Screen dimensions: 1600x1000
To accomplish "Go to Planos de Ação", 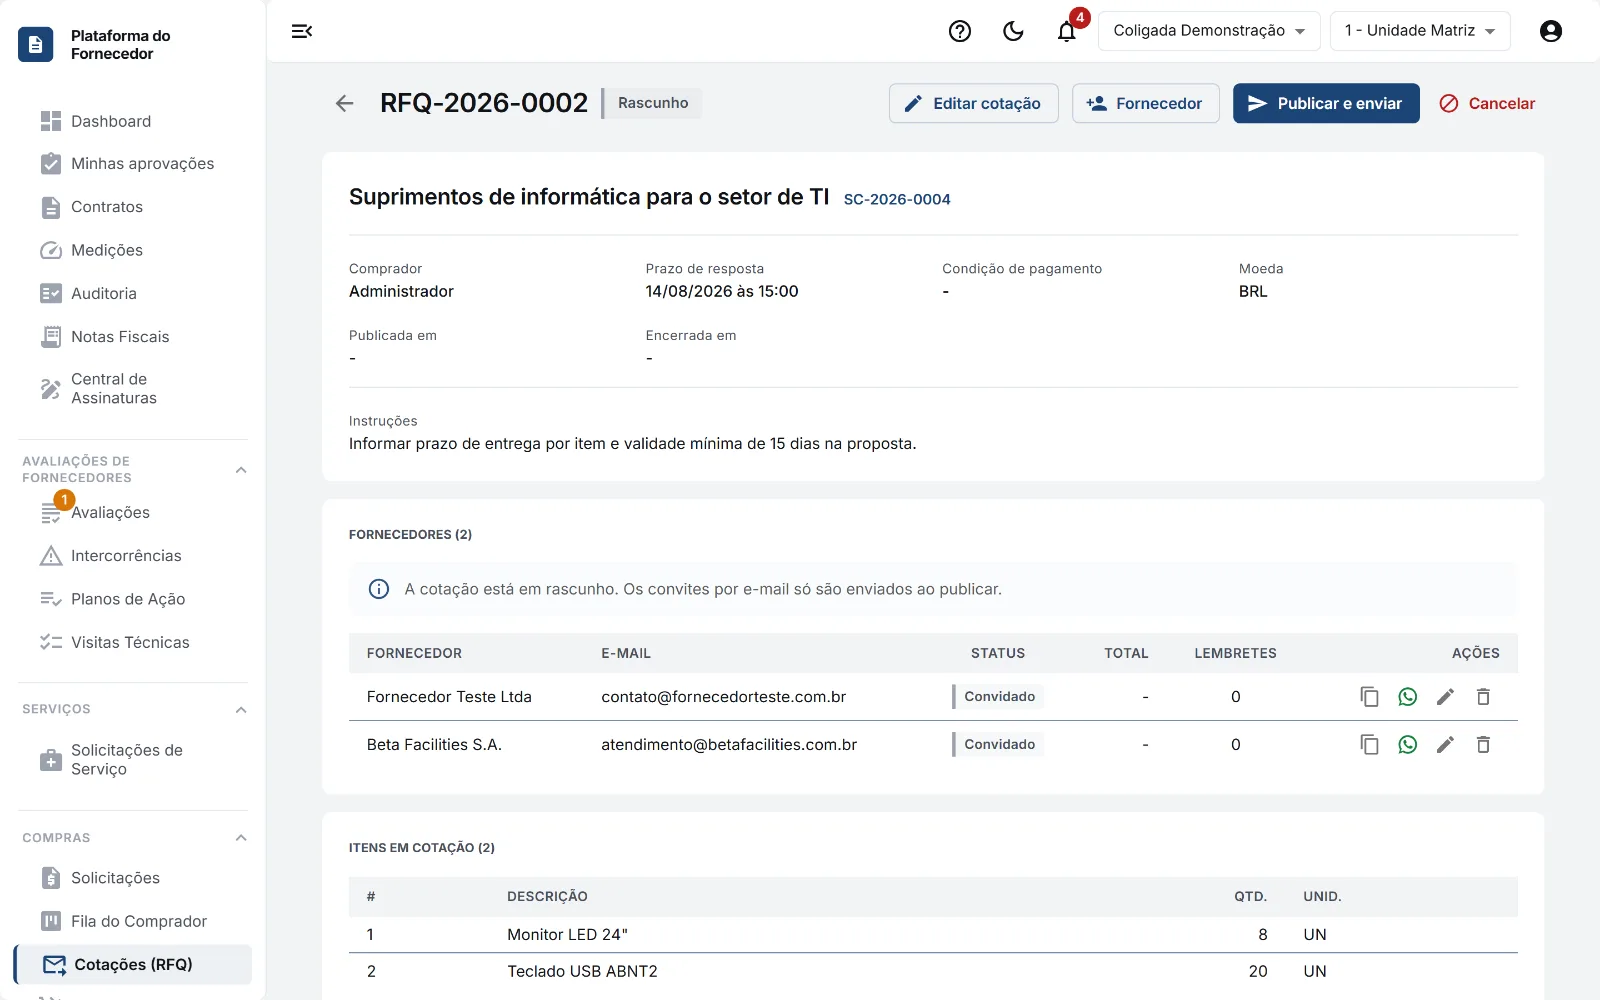I will point(133,599).
